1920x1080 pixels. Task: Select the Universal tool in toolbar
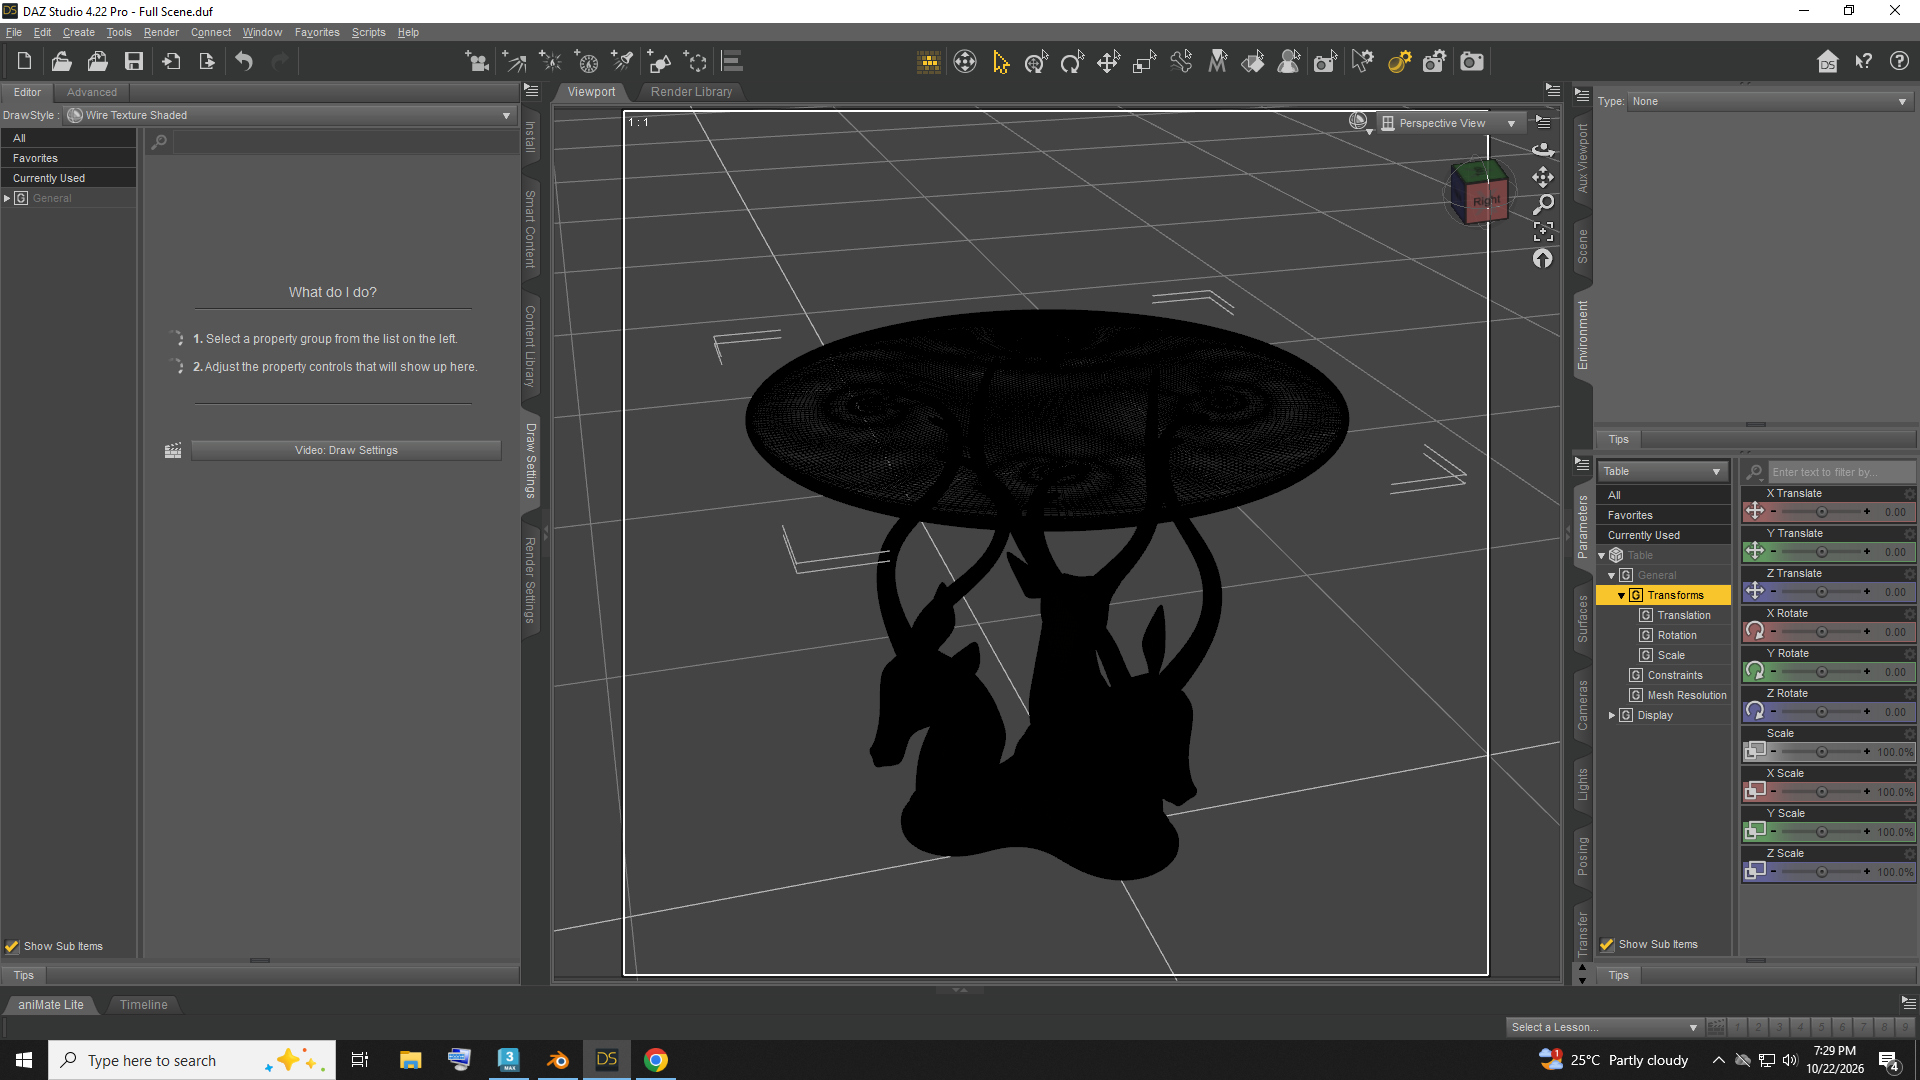pos(1036,62)
